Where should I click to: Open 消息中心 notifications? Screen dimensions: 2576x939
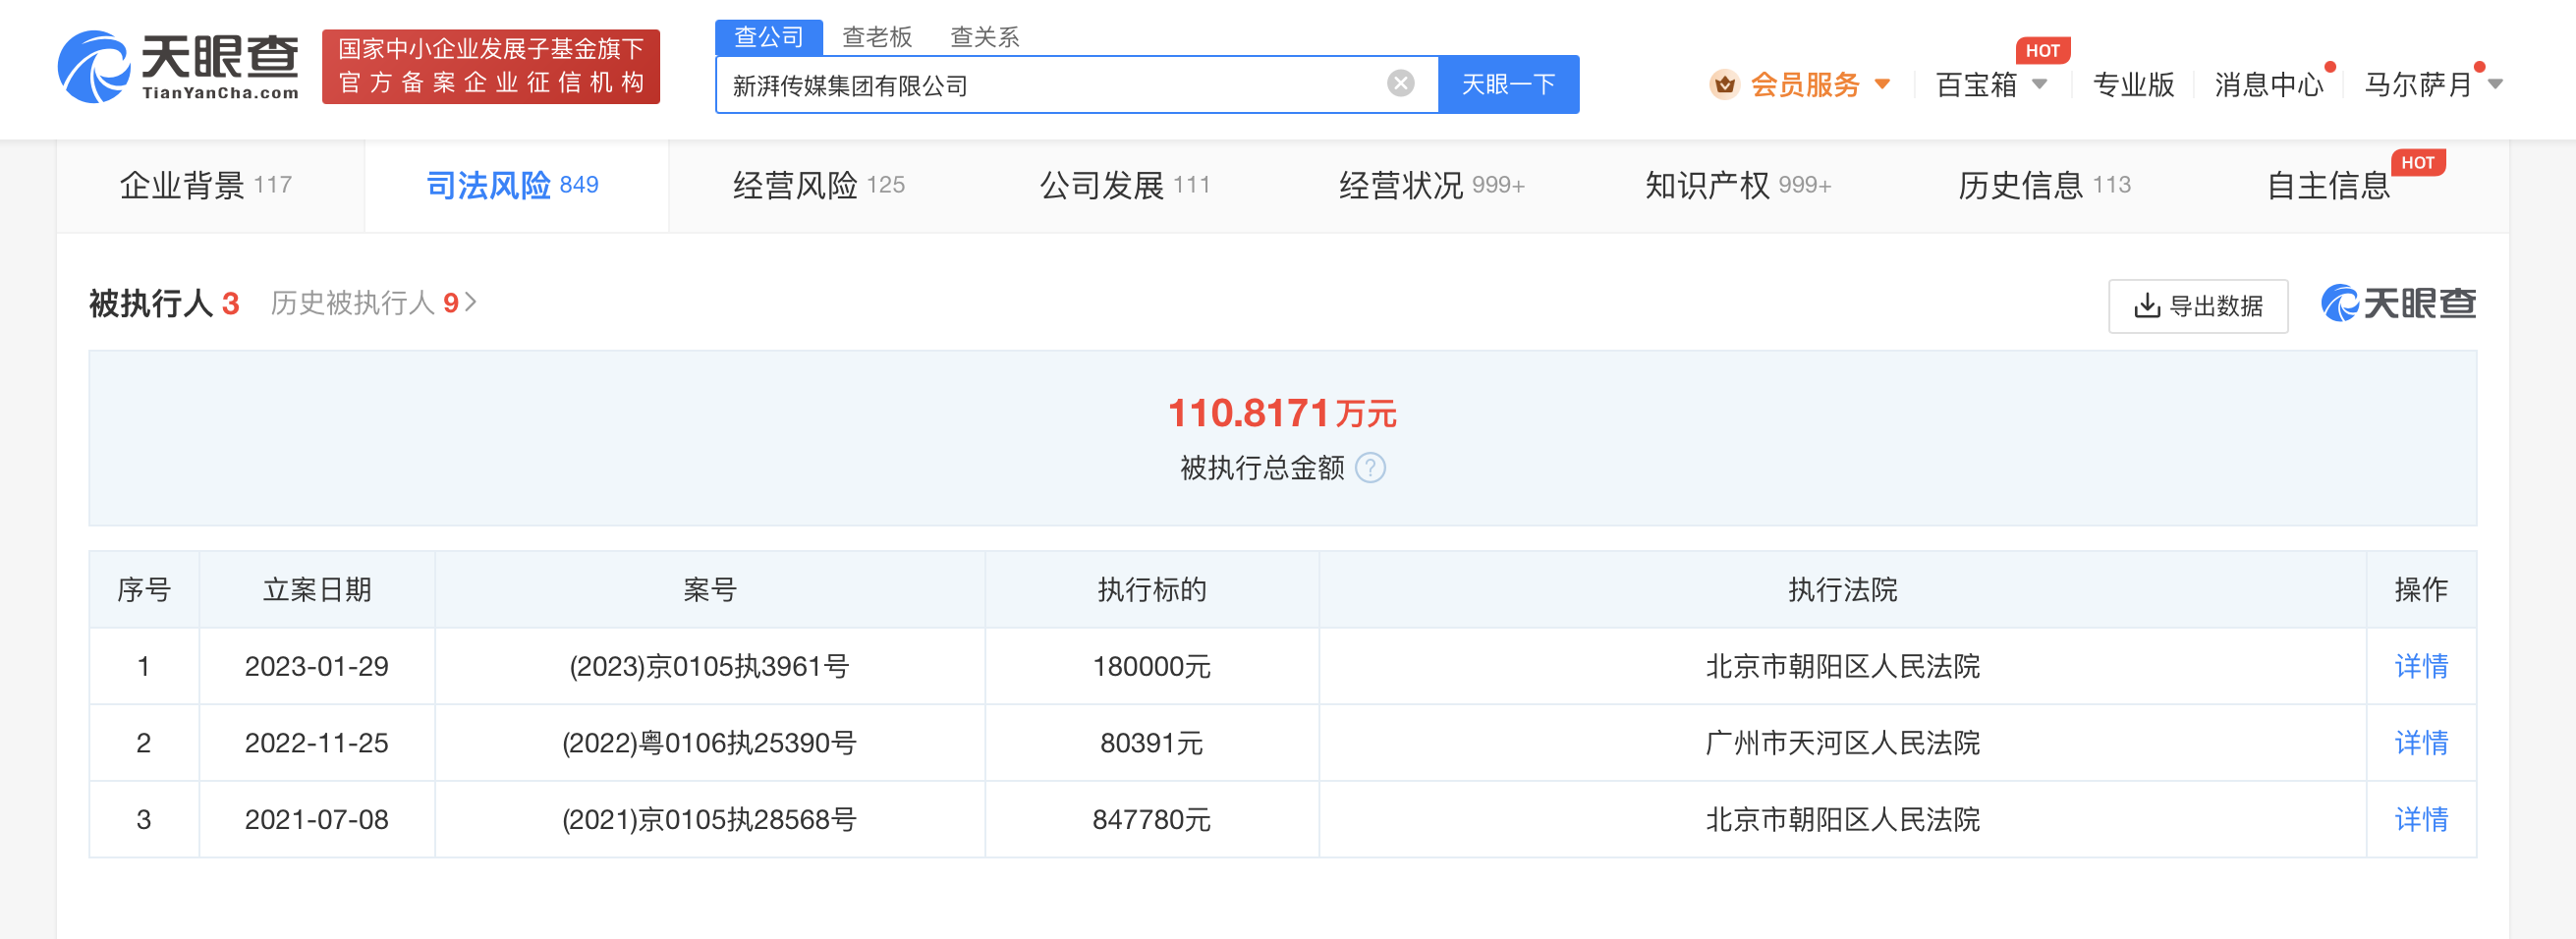pos(2268,85)
